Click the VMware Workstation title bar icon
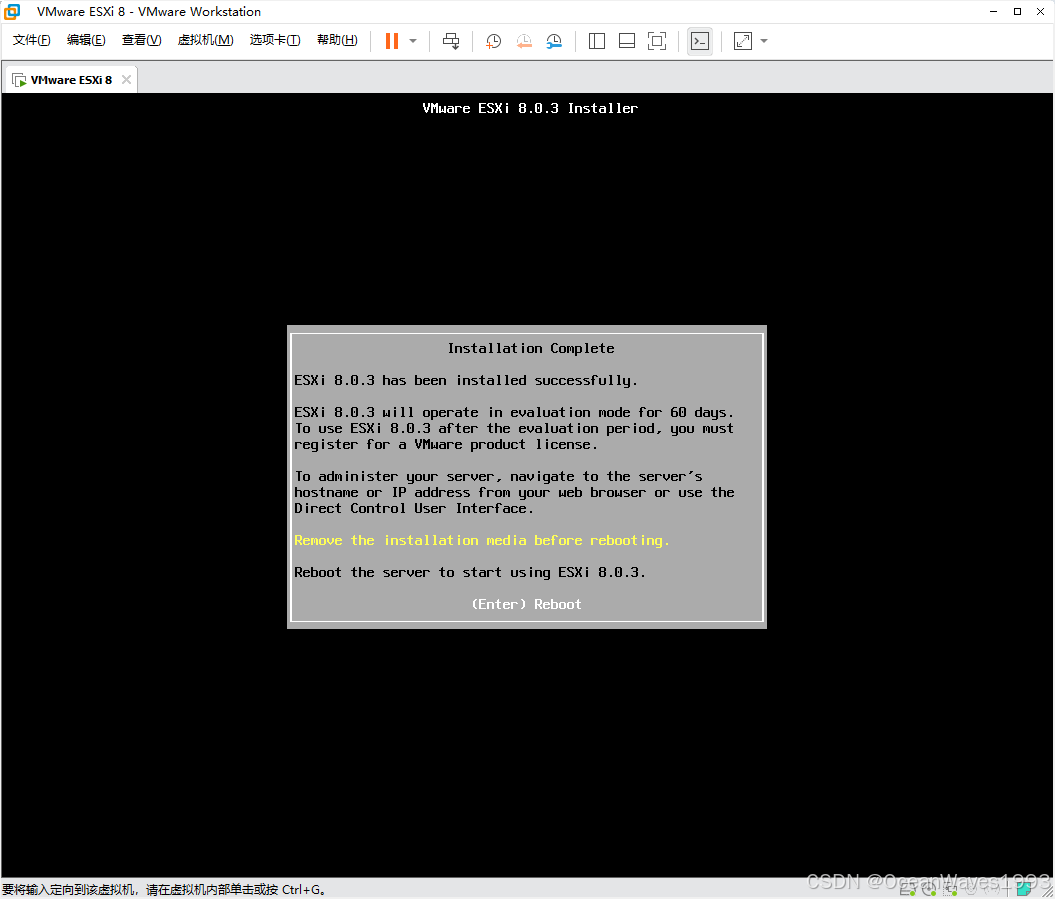The height and width of the screenshot is (899, 1055). point(12,11)
